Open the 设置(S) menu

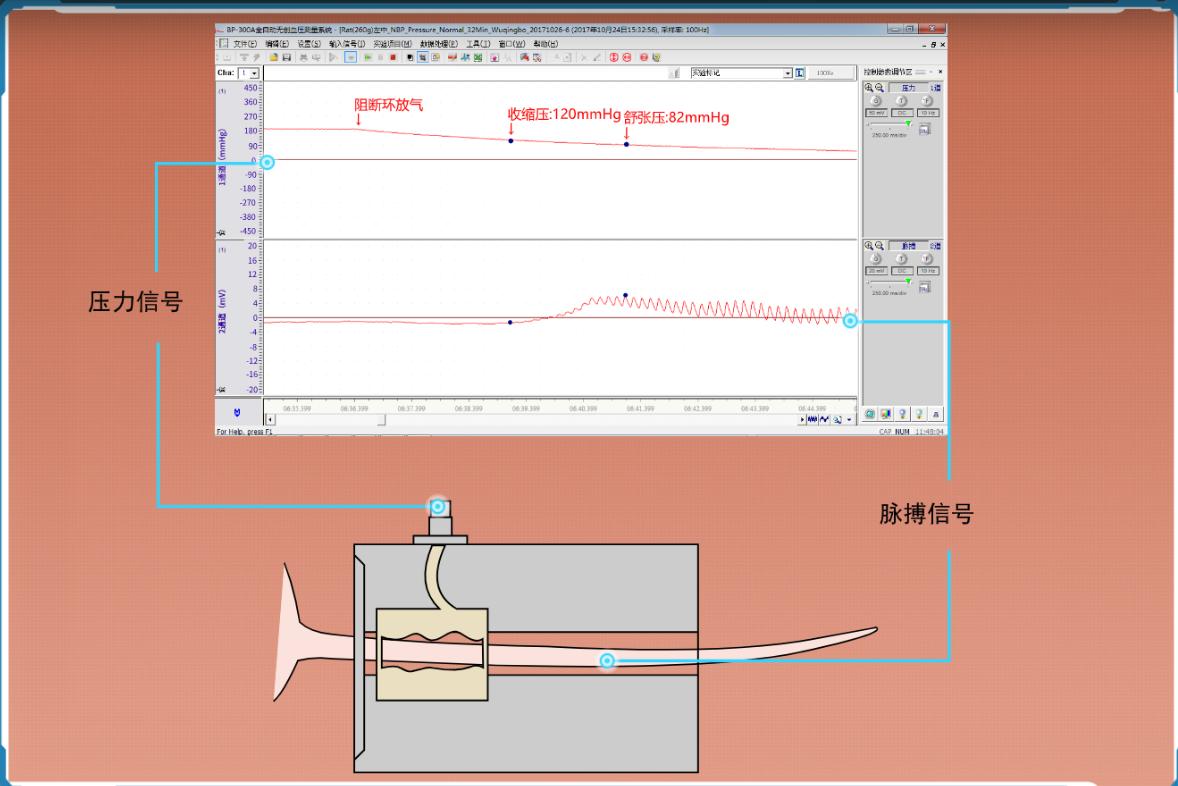click(x=309, y=44)
